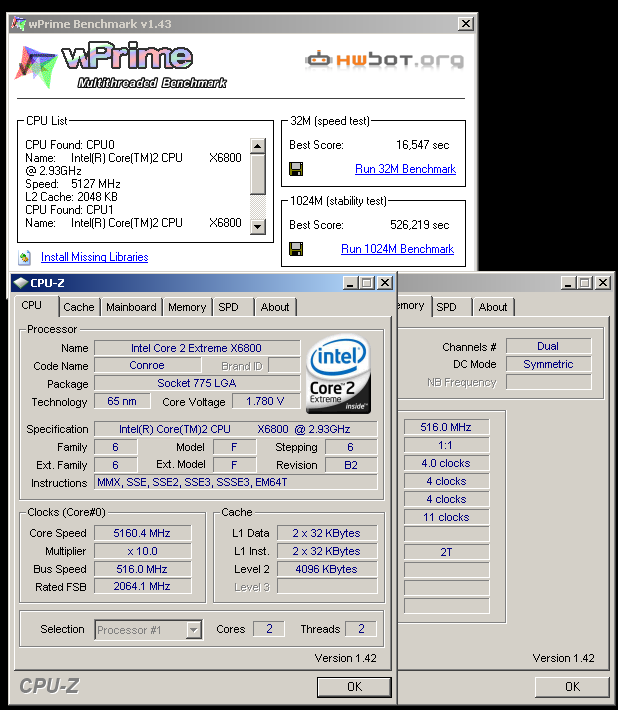The image size is (618, 710).
Task: Click the Technology value 65 nm
Action: pyautogui.click(x=122, y=401)
